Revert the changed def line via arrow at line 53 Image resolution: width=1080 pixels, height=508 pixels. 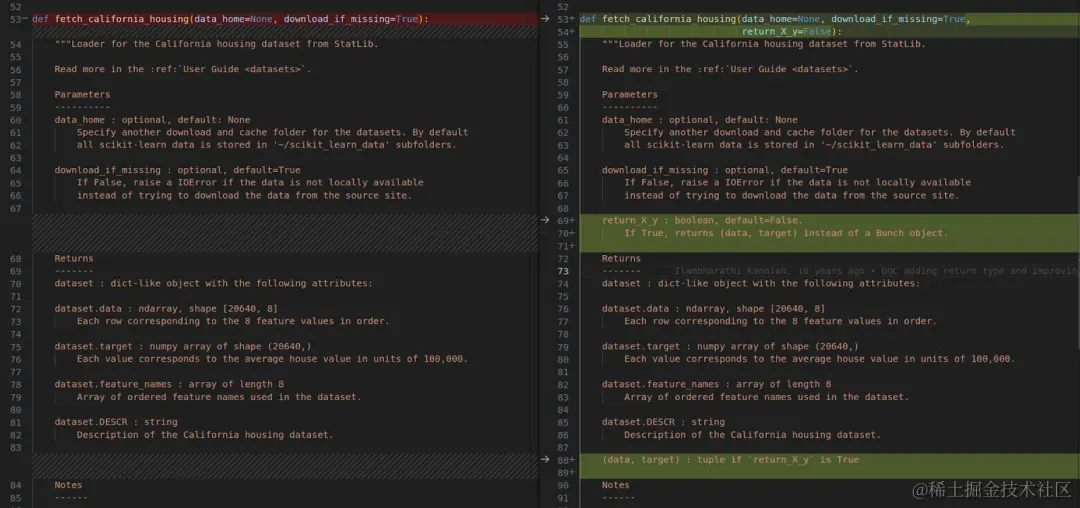546,19
